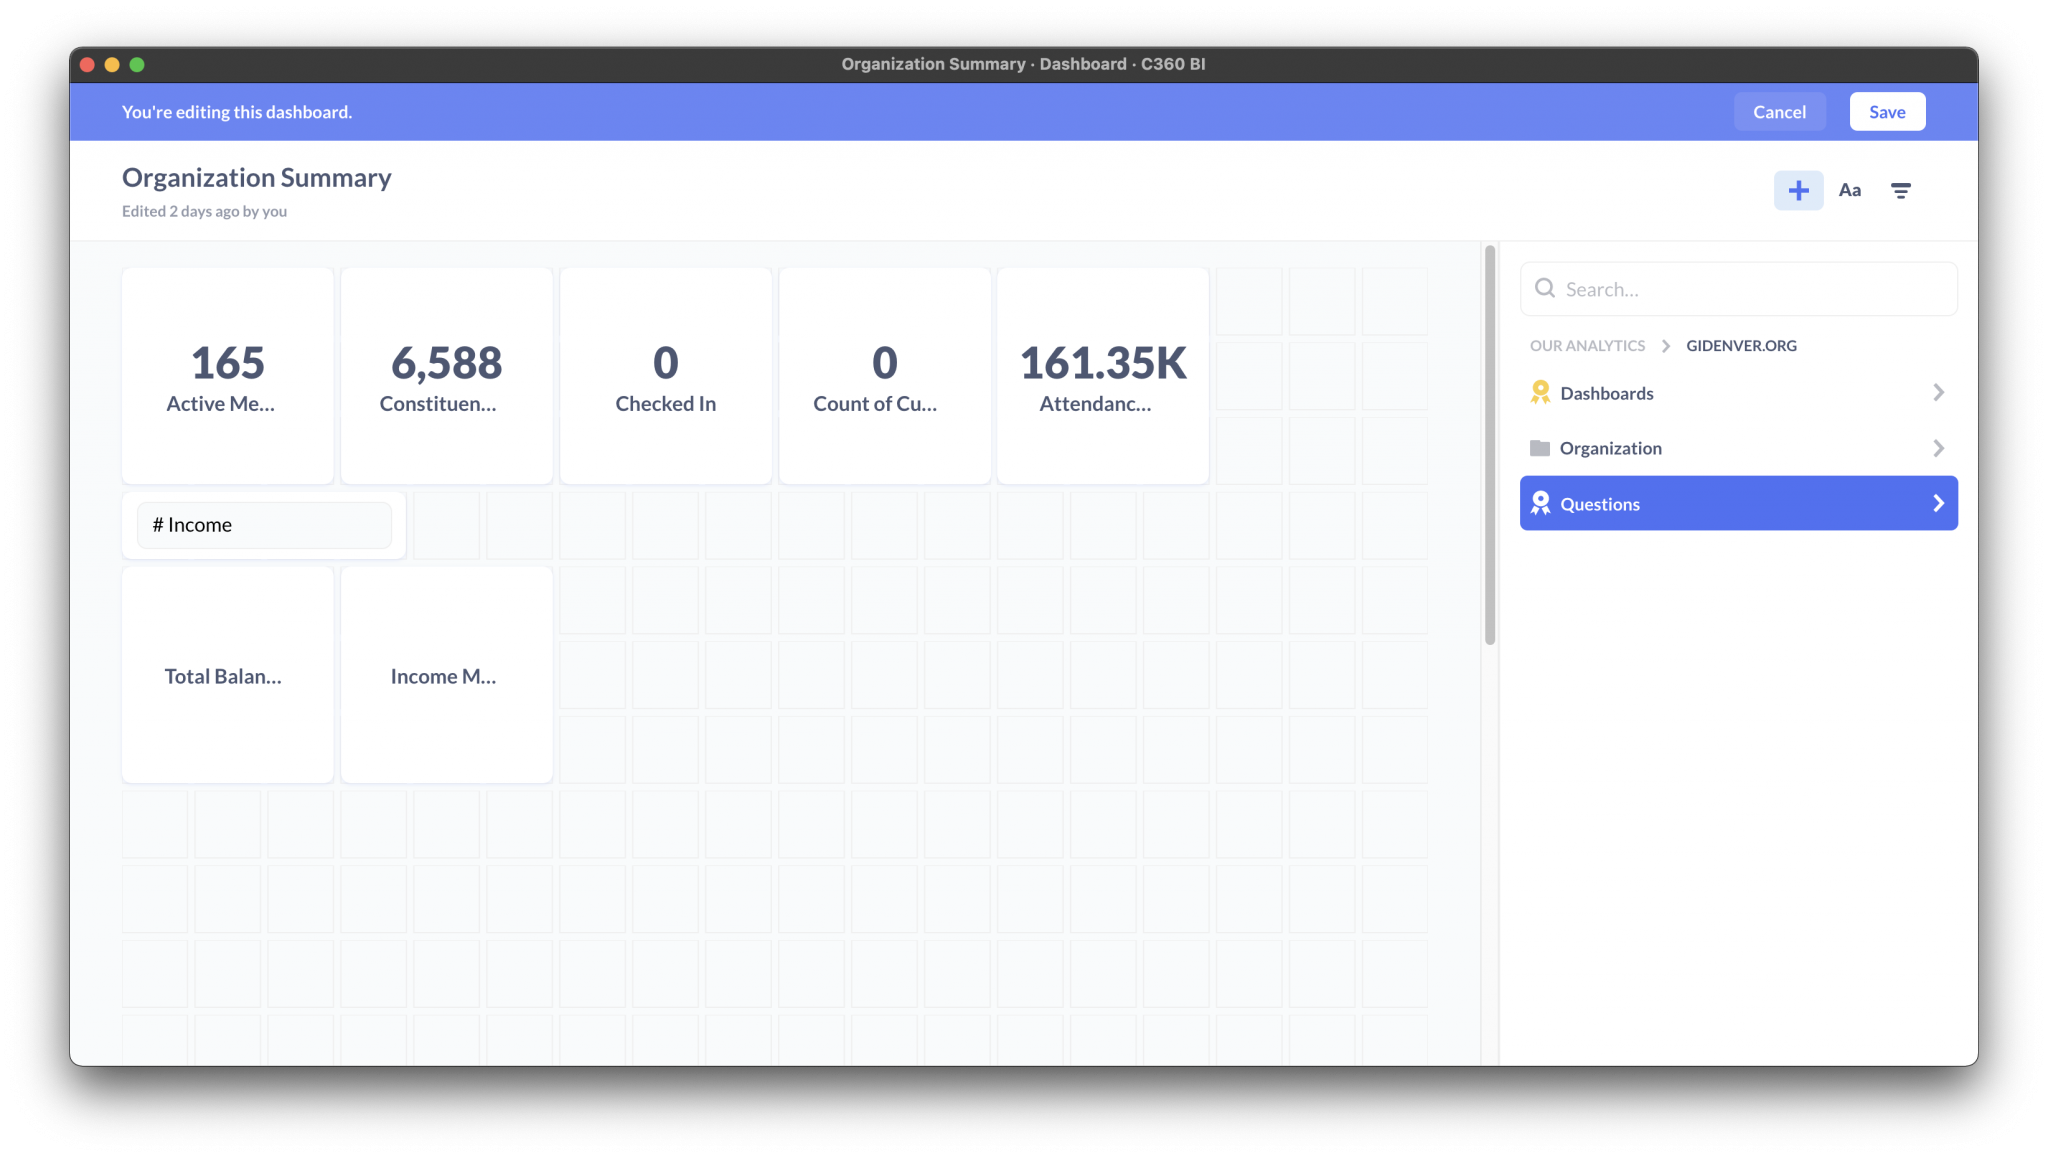The height and width of the screenshot is (1158, 2048).
Task: Cancel editing the dashboard
Action: pos(1779,111)
